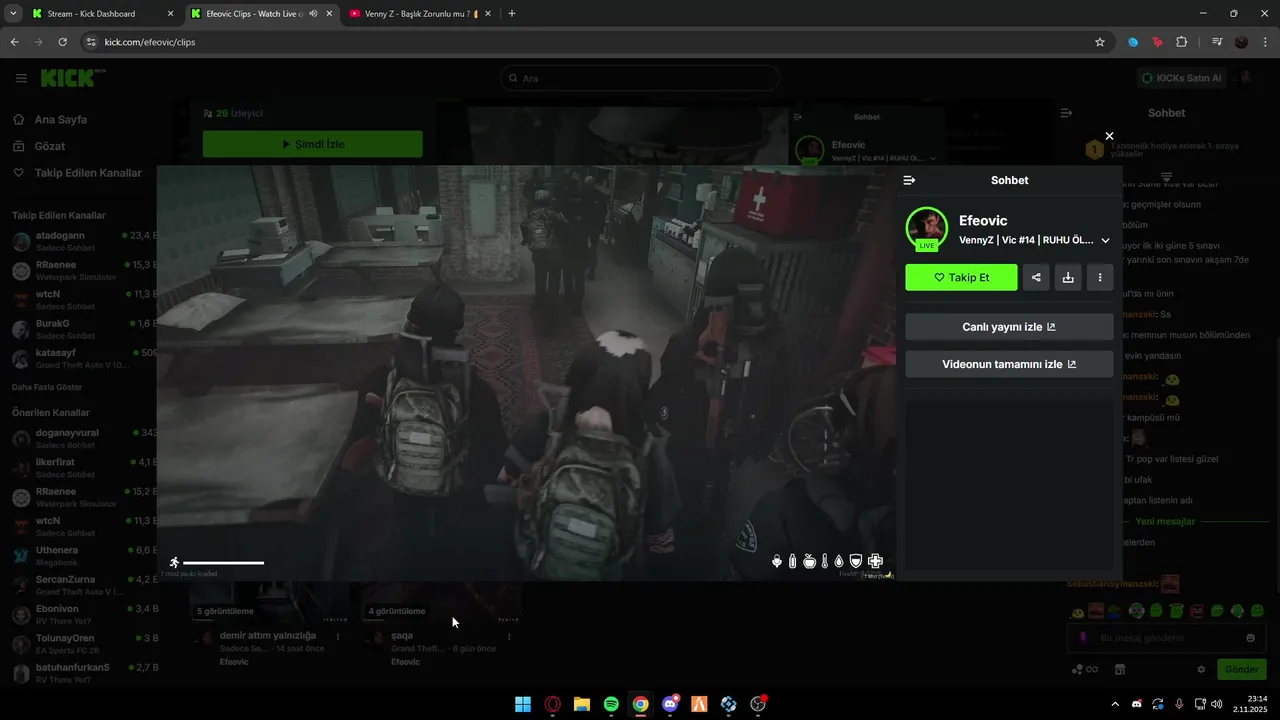Image resolution: width=1280 pixels, height=720 pixels.
Task: Click Canlı yayını izle button
Action: coord(1009,327)
